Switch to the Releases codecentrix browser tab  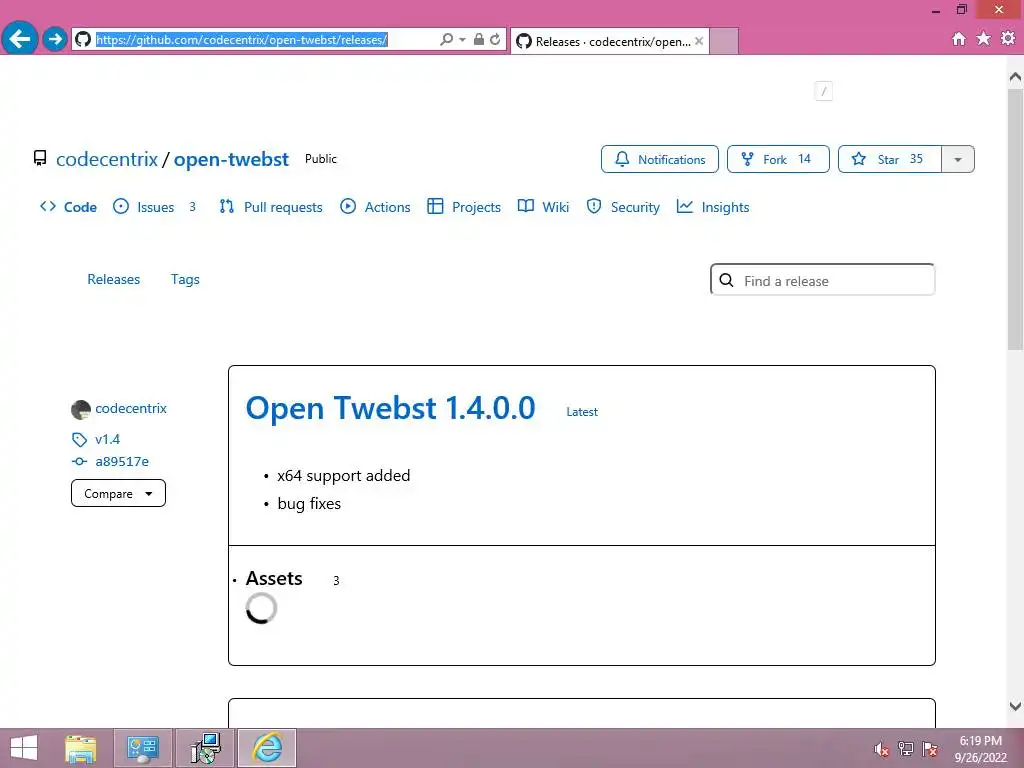[610, 41]
